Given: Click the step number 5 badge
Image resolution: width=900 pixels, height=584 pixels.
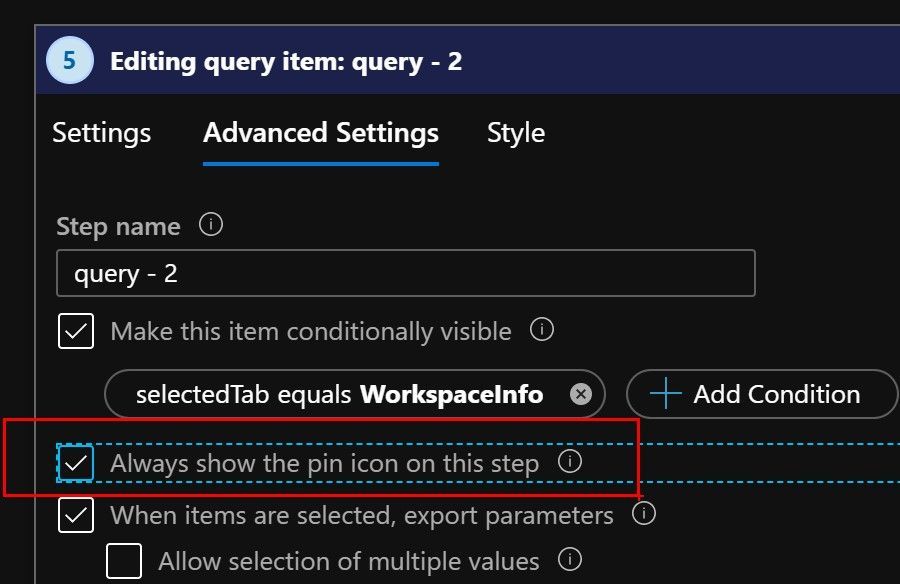Looking at the screenshot, I should click(69, 60).
